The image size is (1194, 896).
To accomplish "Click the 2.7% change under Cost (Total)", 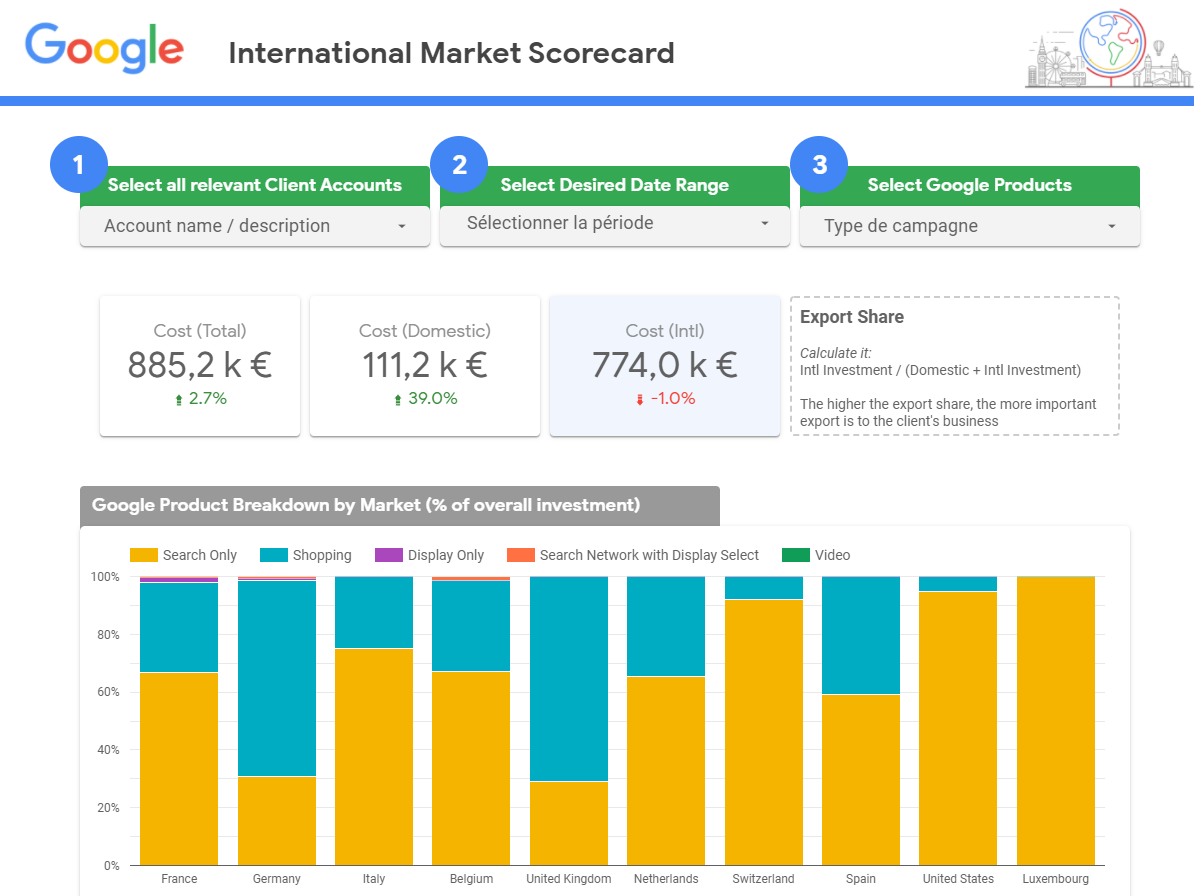I will point(208,398).
